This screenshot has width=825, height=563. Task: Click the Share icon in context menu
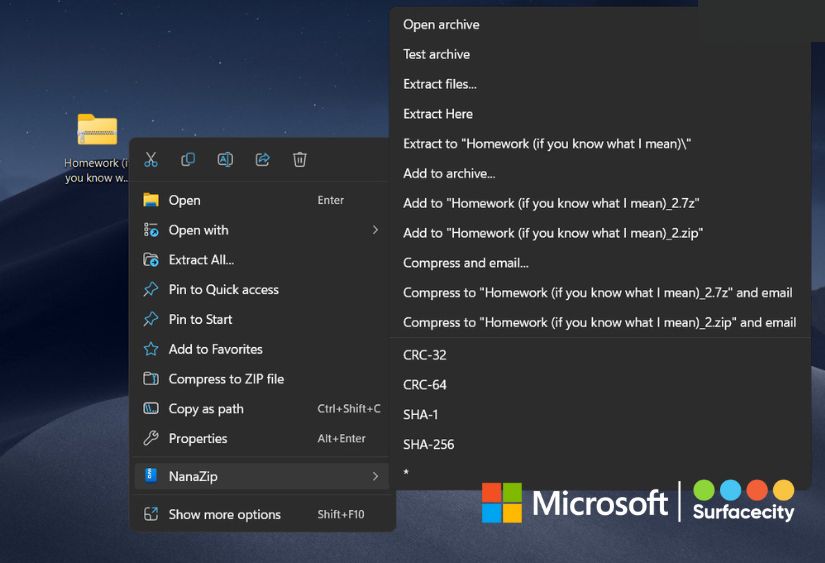(263, 160)
